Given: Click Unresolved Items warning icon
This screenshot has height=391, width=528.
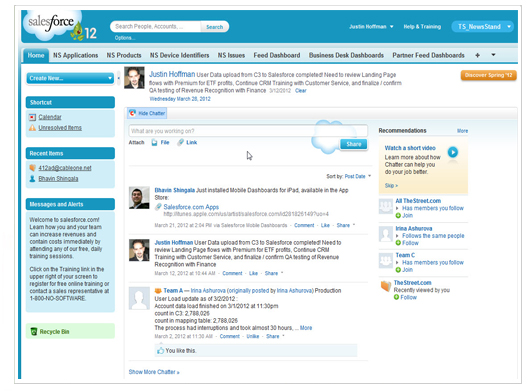Looking at the screenshot, I should click(32, 128).
